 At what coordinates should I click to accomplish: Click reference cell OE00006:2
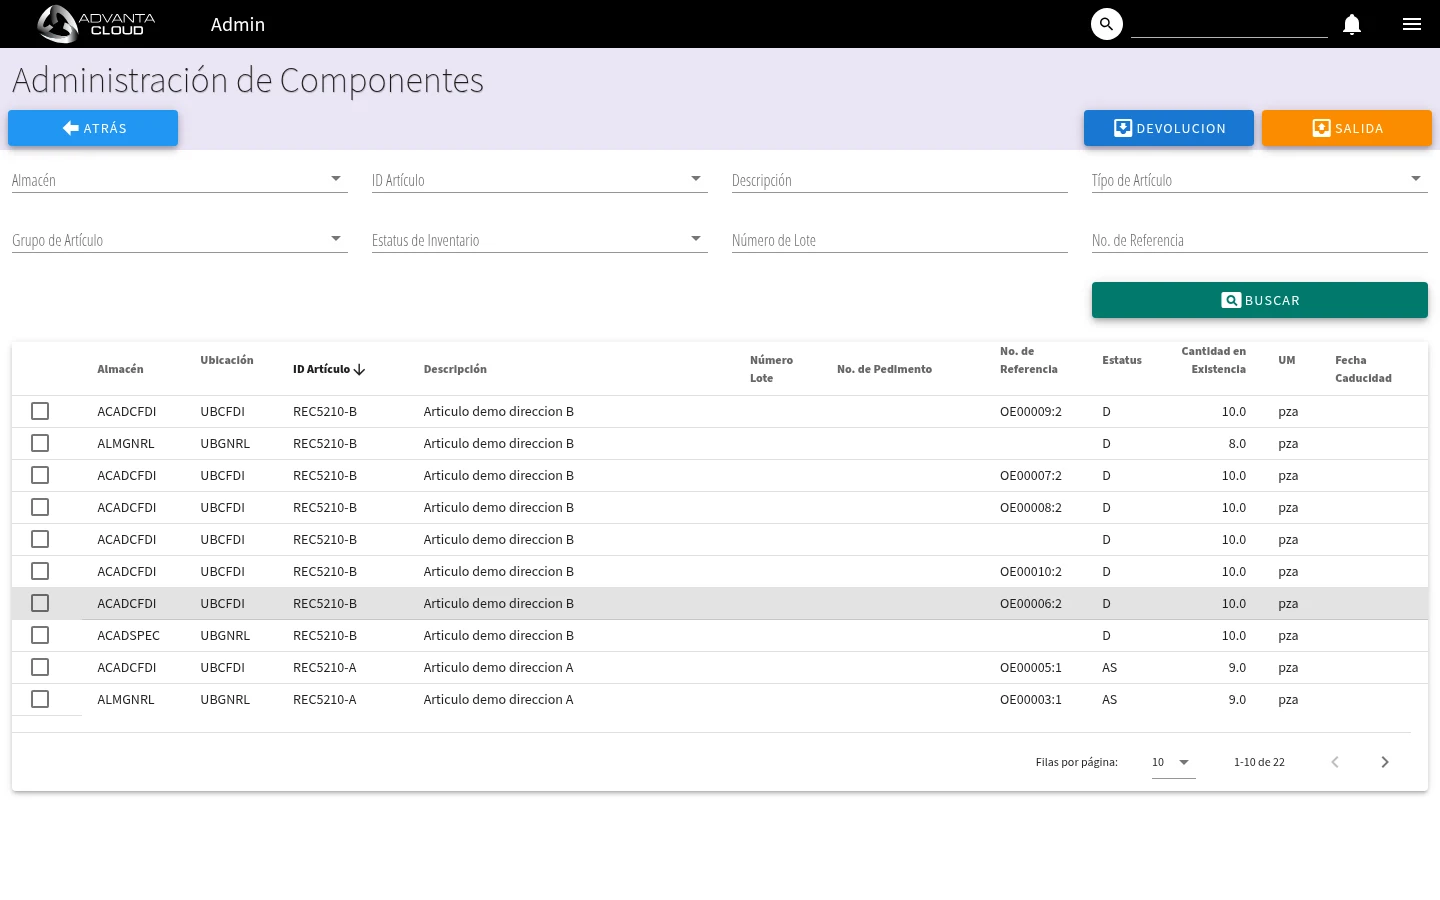[x=1031, y=603]
